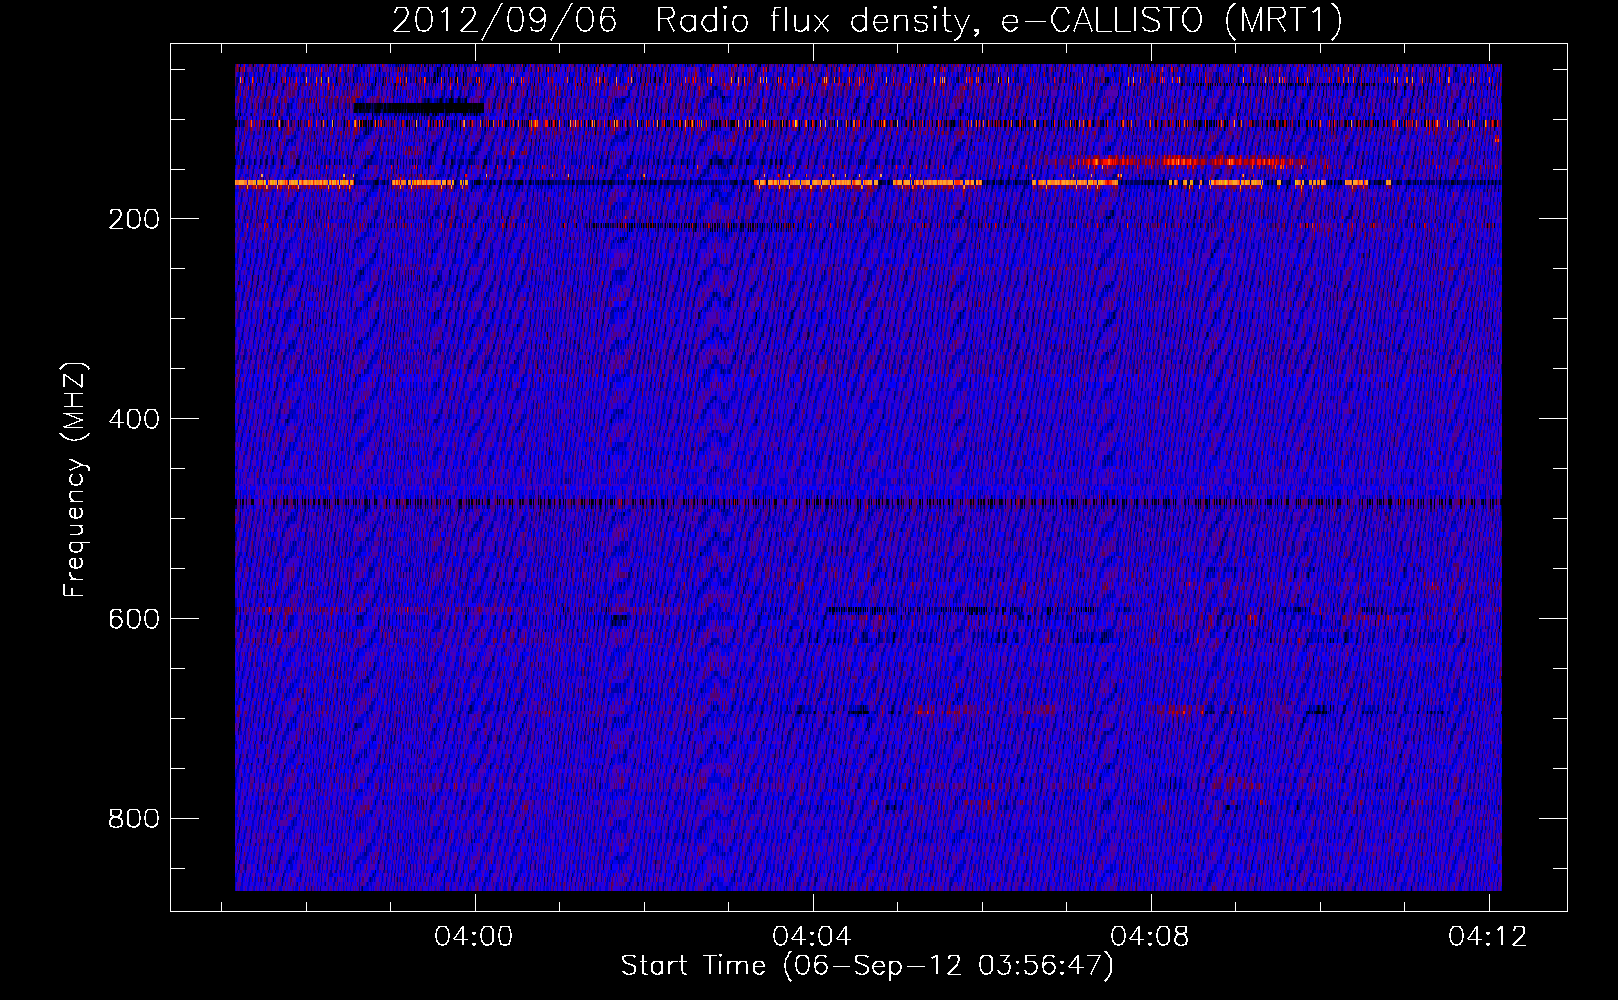Click the 04:08 time tick label
The width and height of the screenshot is (1618, 1000).
pyautogui.click(x=1150, y=936)
